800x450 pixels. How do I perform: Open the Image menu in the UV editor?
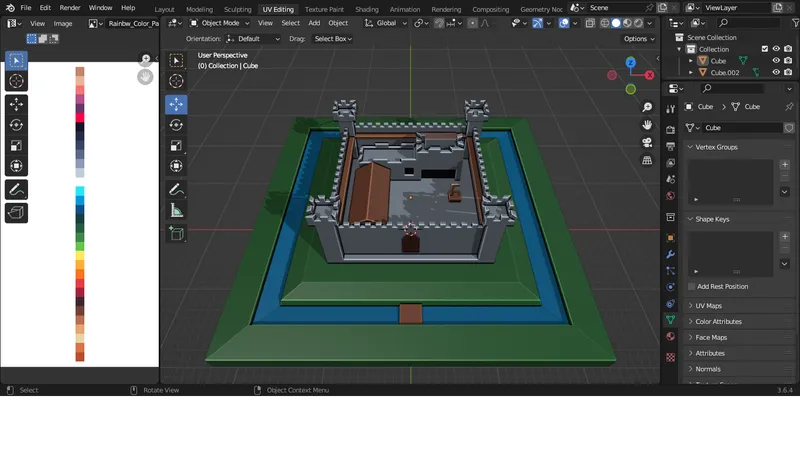63,23
